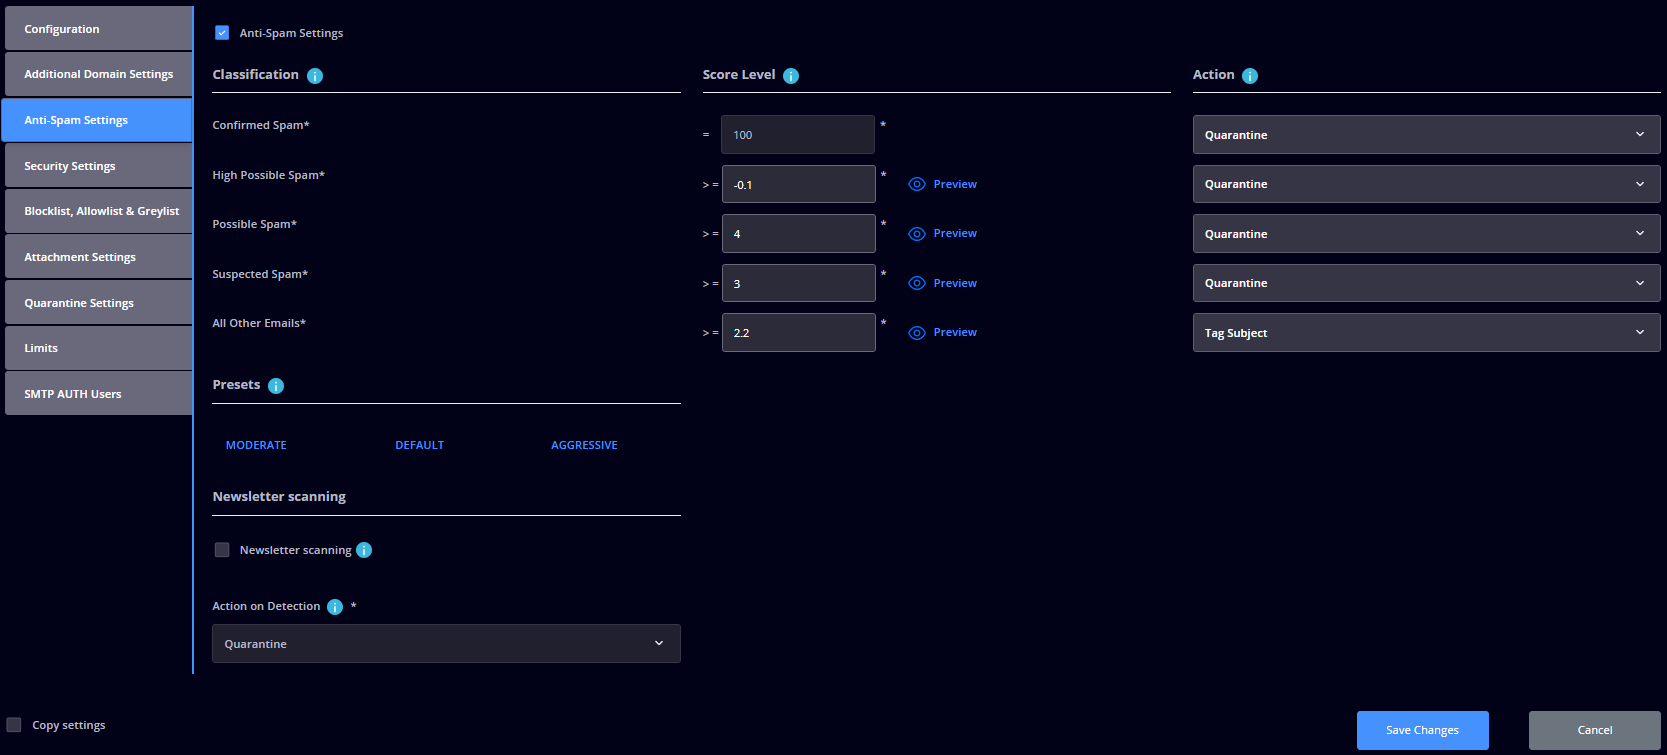Open Confirmed Spam action dropdown

[1426, 134]
